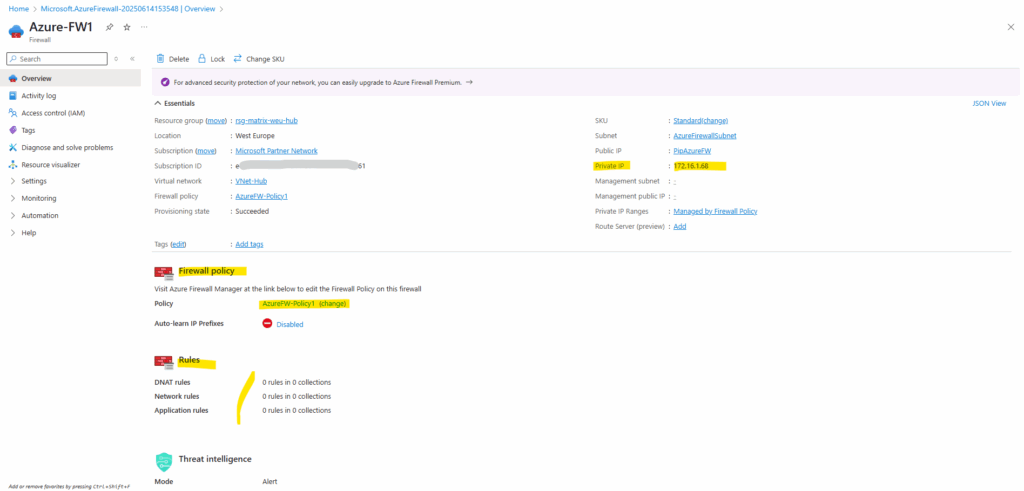Expand the Monitoring menu group
1024x491 pixels.
(x=13, y=198)
